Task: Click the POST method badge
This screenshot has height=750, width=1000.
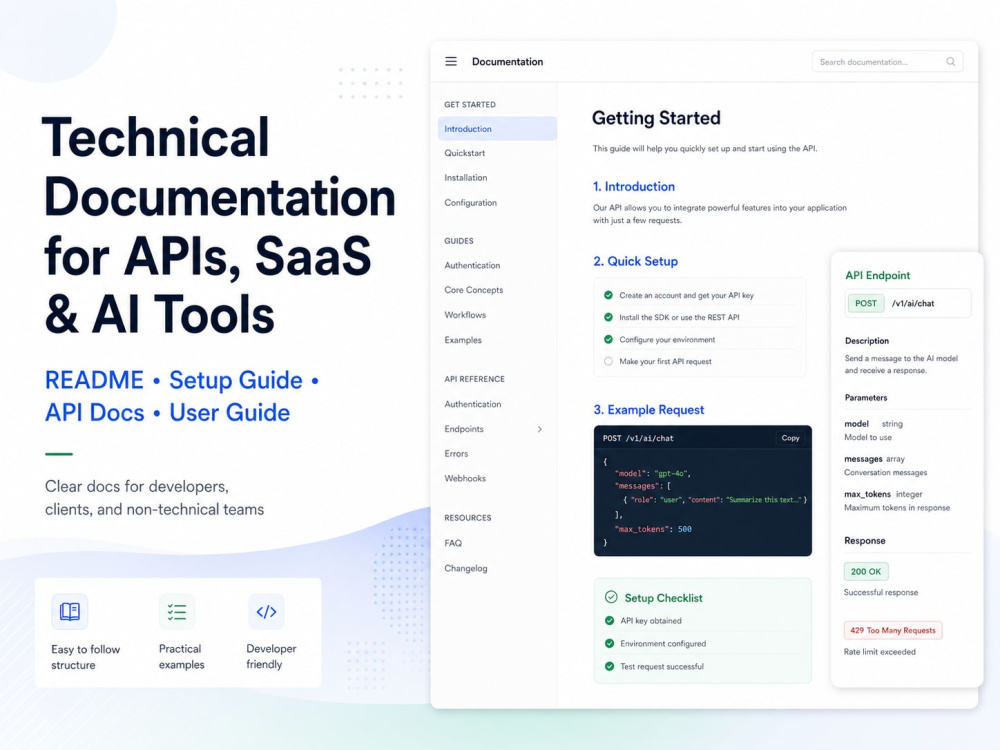Action: 865,304
